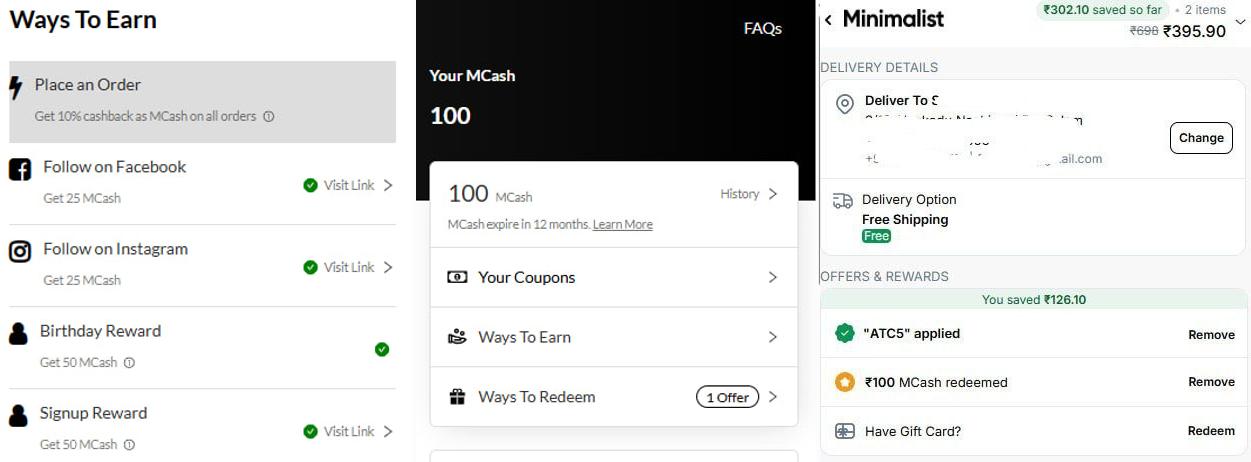Click the gift card icon beside Have Gift Card
This screenshot has height=462, width=1251.
pos(845,431)
